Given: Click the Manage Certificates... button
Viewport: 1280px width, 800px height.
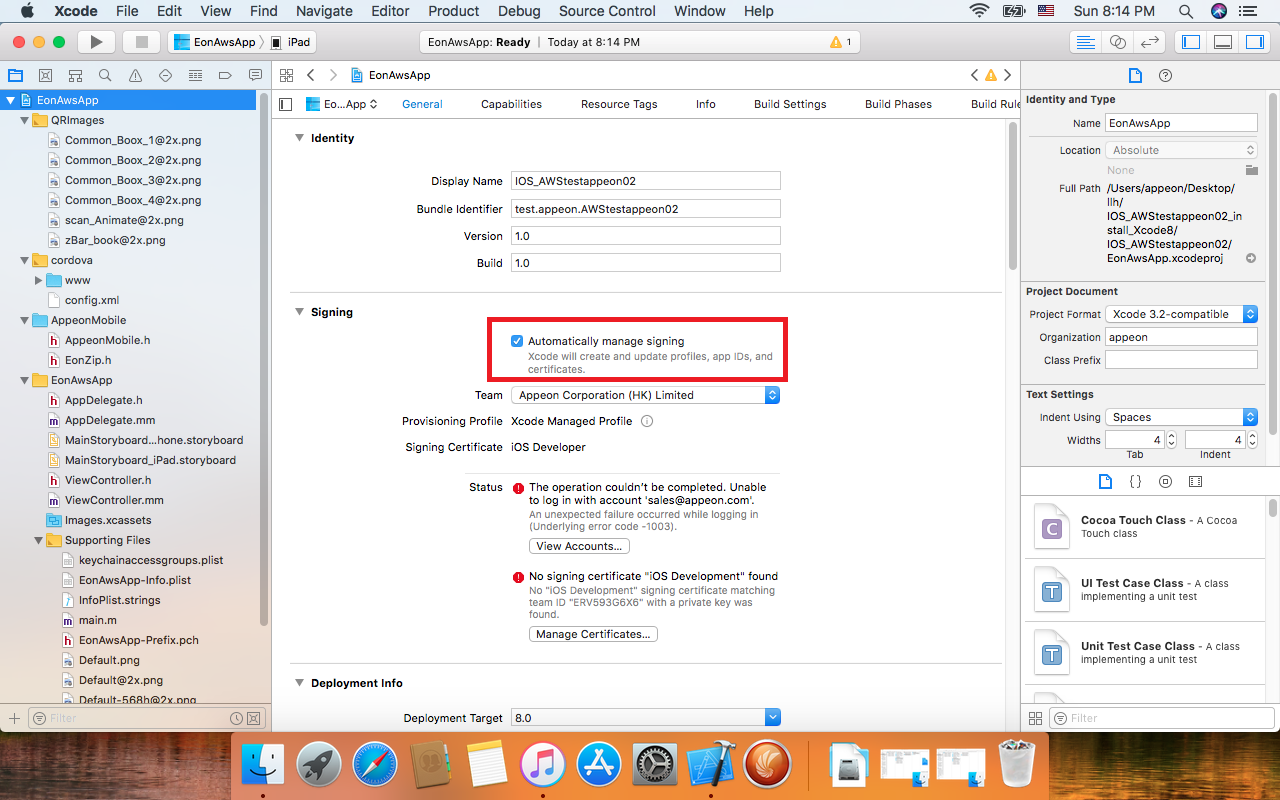Looking at the screenshot, I should (x=593, y=634).
